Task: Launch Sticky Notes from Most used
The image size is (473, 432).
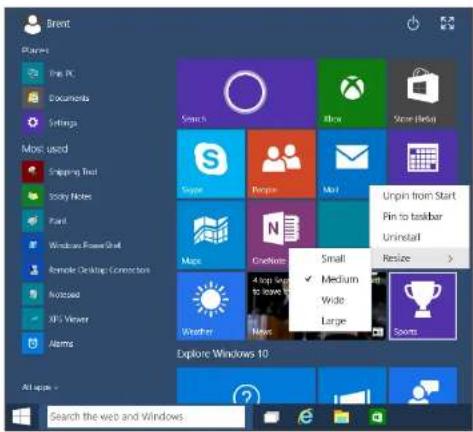Action: click(57, 196)
